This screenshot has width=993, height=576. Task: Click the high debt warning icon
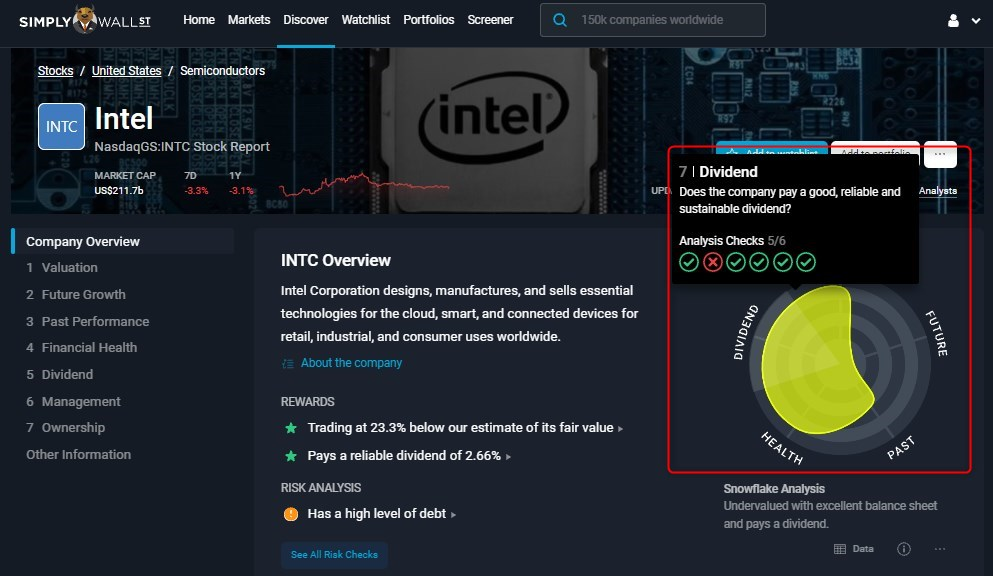coord(291,514)
